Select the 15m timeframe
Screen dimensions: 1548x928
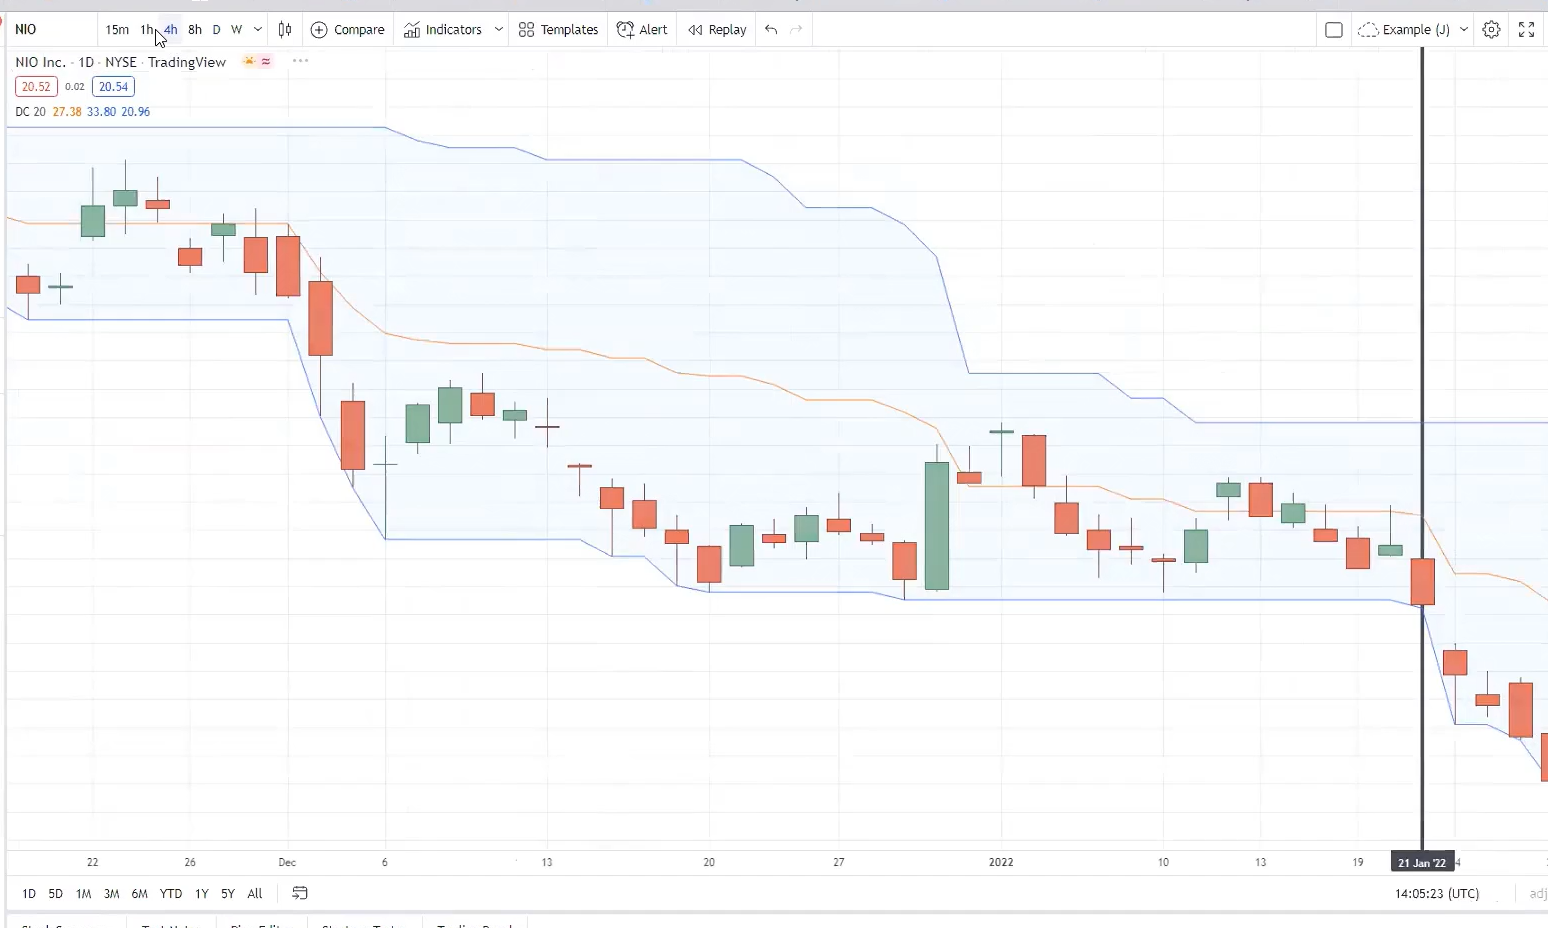click(117, 30)
